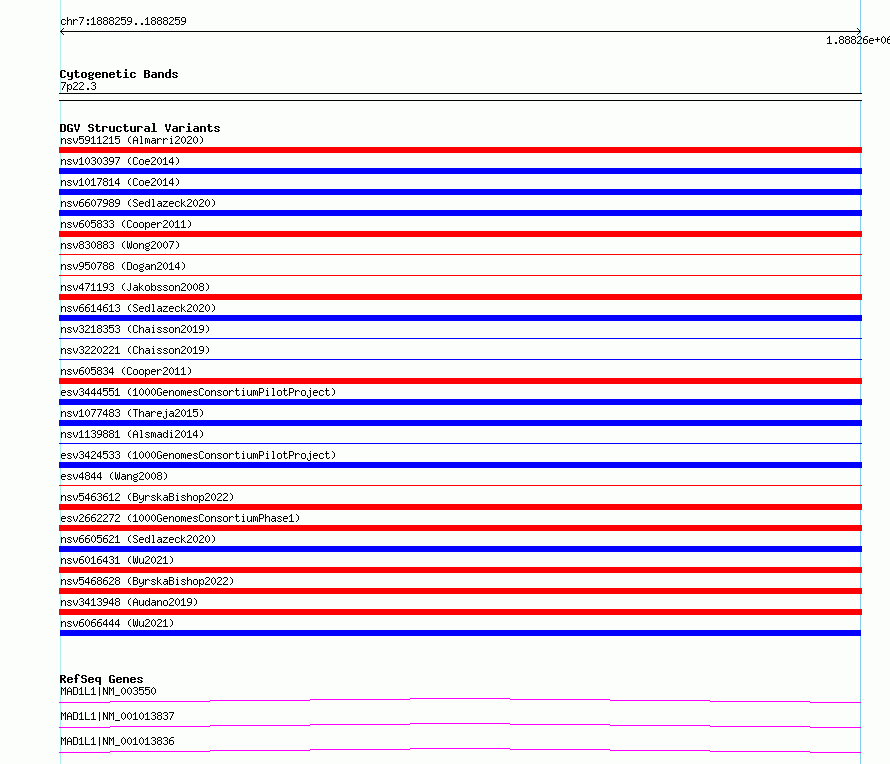Select nsv3413948 (Audano2019) label
Image resolution: width=890 pixels, height=764 pixels.
coord(129,602)
